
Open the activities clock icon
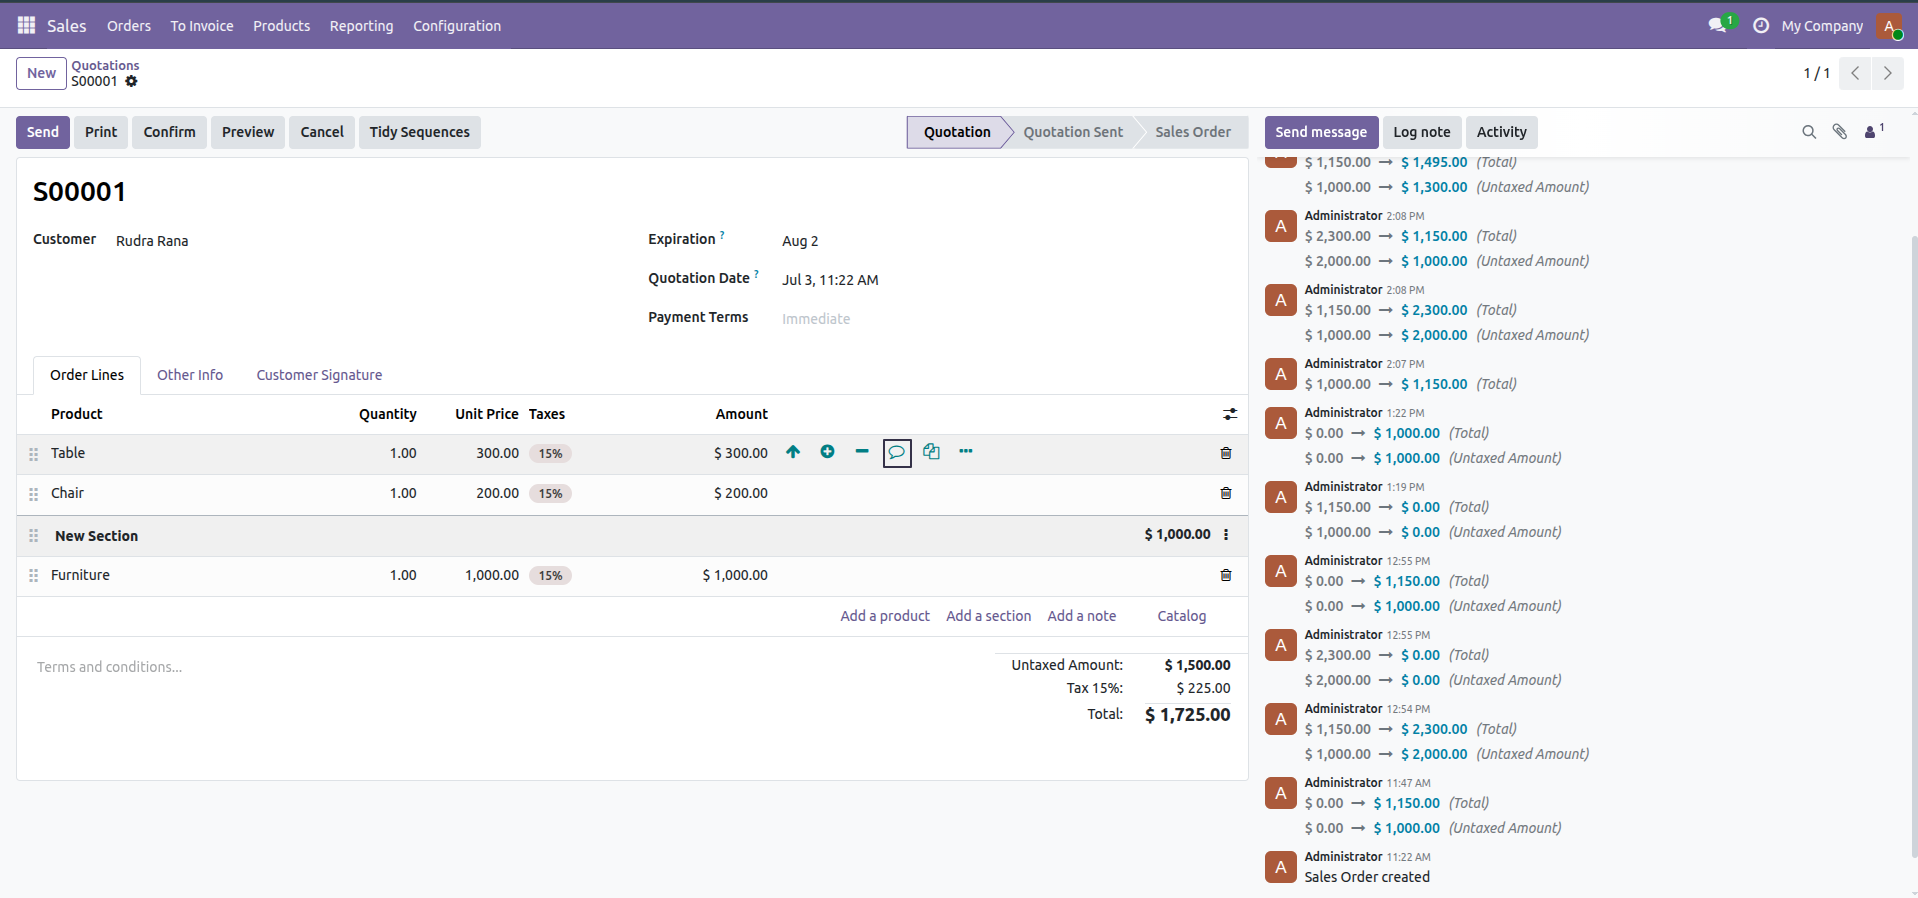point(1761,25)
